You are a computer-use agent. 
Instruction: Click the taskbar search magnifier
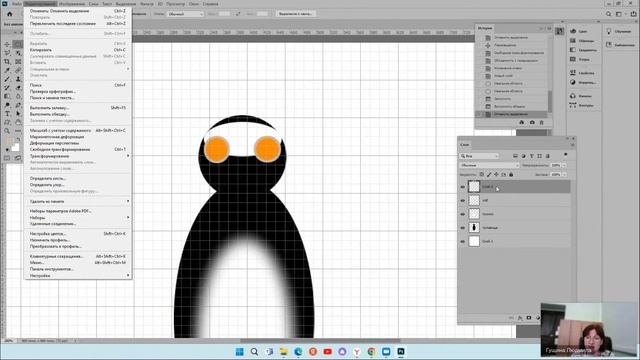[254, 351]
